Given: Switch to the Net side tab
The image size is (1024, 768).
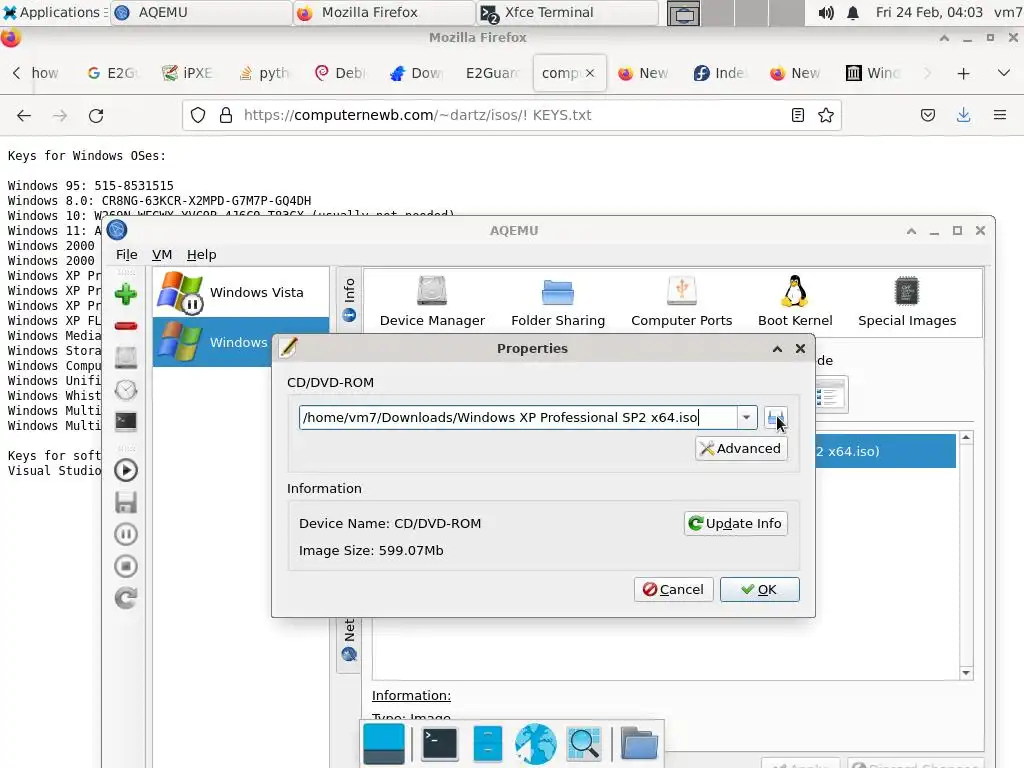Looking at the screenshot, I should coord(349,640).
